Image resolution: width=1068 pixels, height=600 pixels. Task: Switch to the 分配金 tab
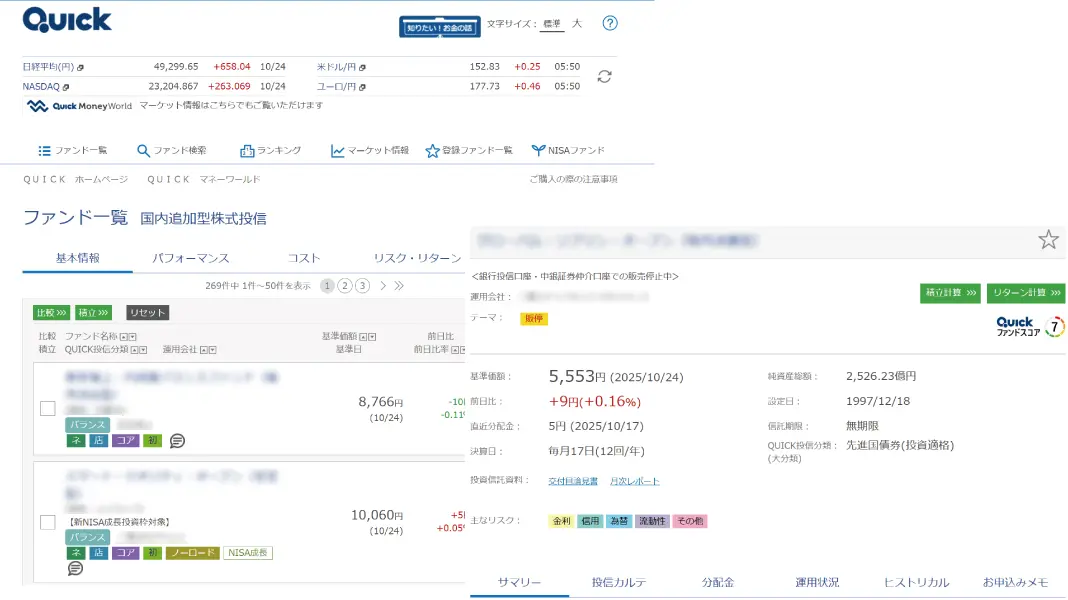tap(718, 582)
